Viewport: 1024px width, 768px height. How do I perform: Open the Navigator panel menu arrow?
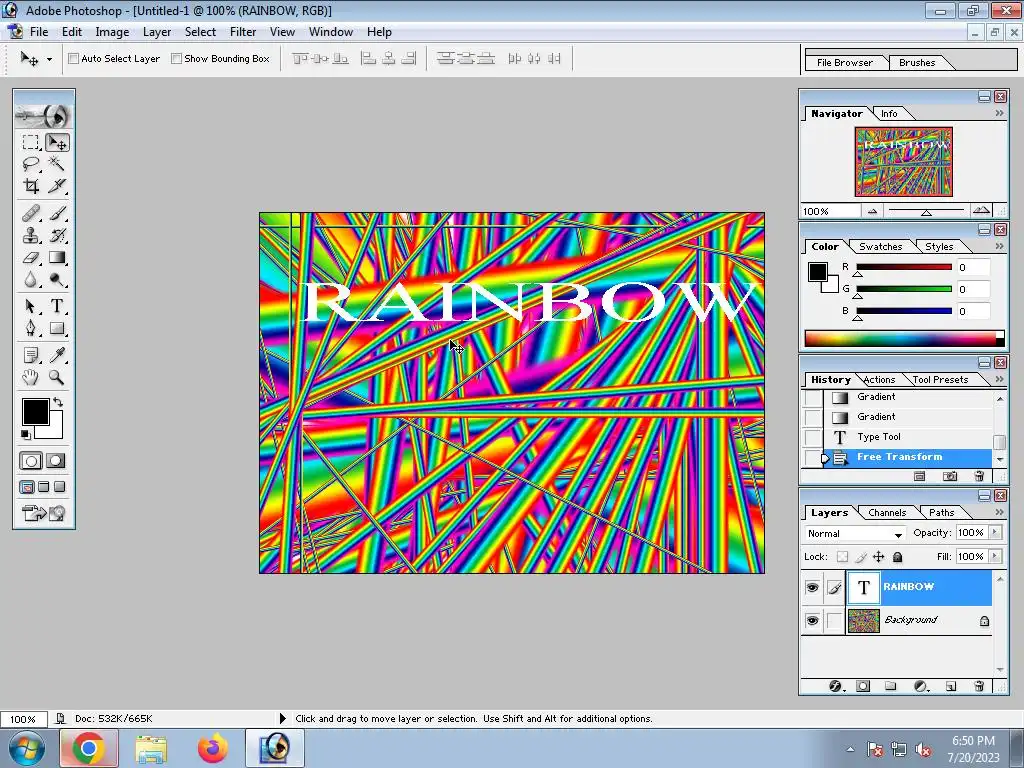pos(999,114)
